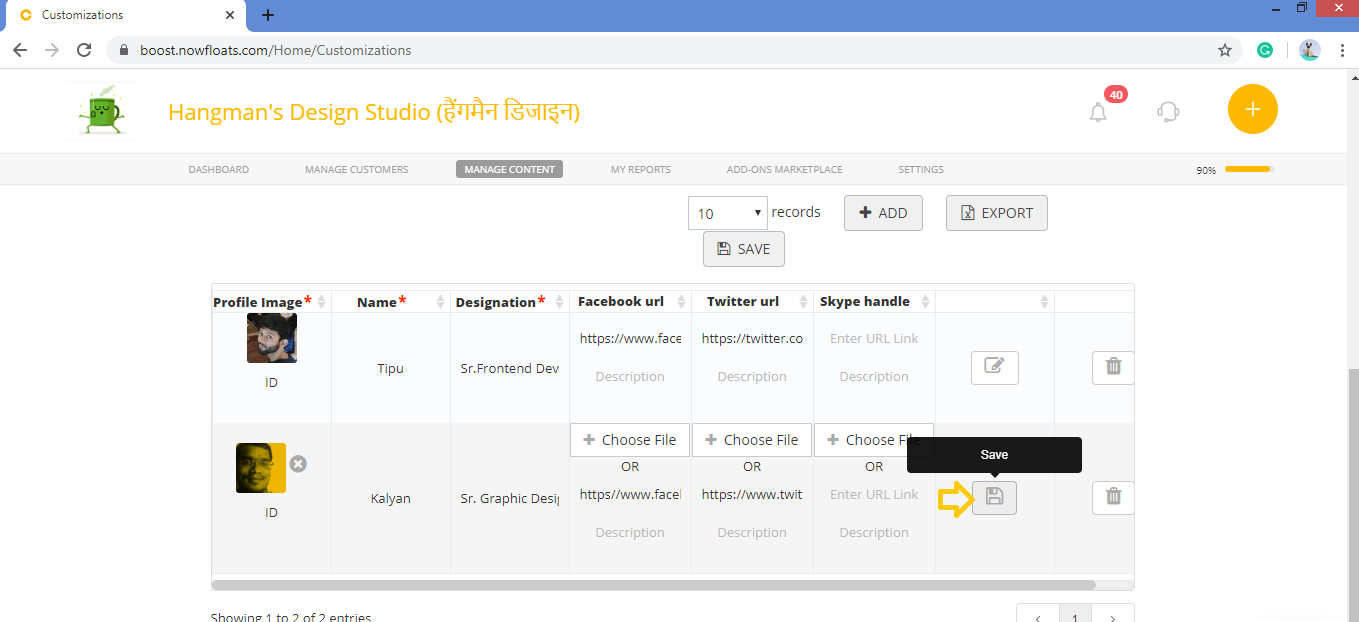Click Kalyan's Facebook Description field
The image size is (1359, 622).
630,532
